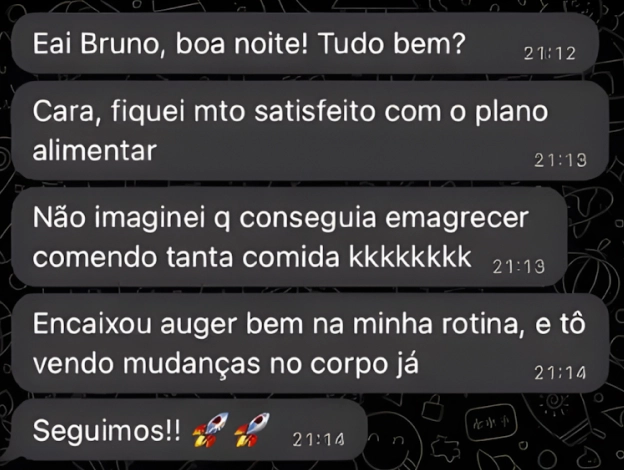Viewport: 624px width, 470px height.
Task: Click the 'plano alimentar' message bubble
Action: [x=310, y=131]
